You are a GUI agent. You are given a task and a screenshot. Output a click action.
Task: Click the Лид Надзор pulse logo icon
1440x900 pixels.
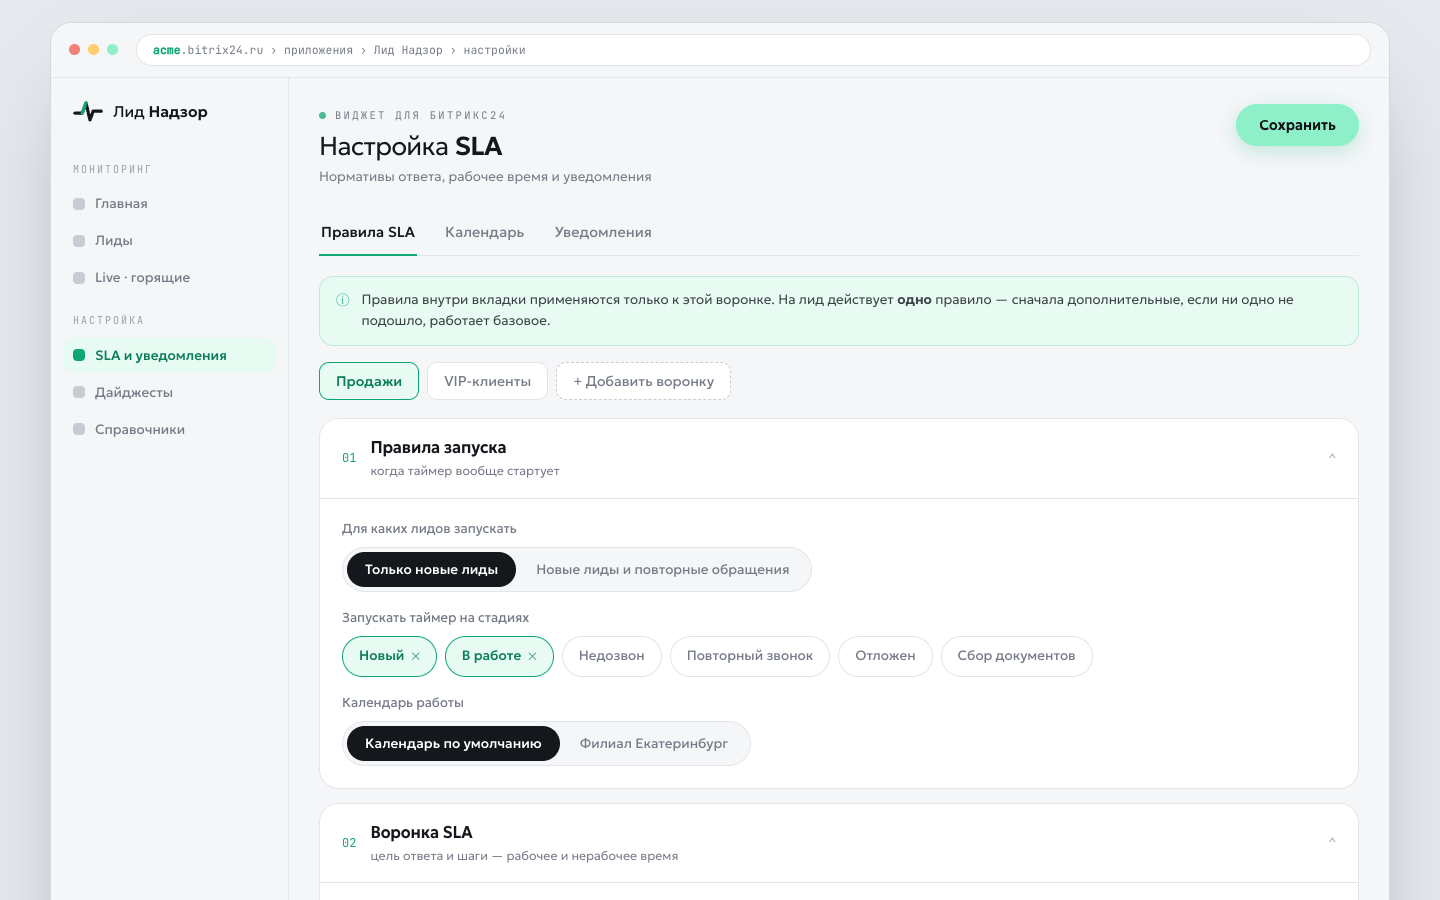click(88, 112)
